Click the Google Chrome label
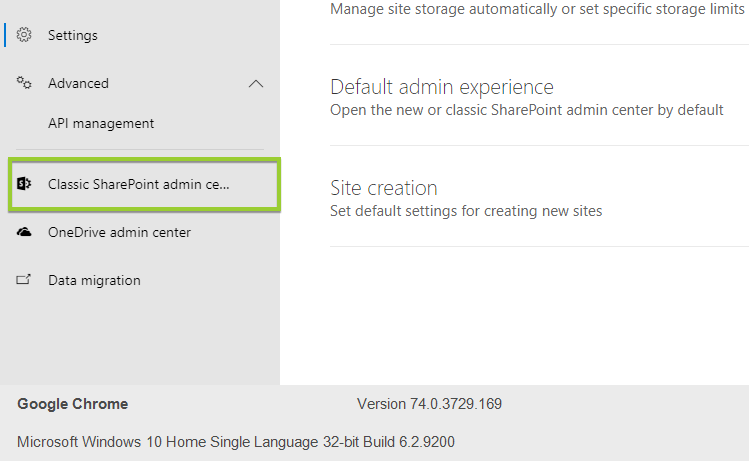The height and width of the screenshot is (461, 749). click(x=73, y=404)
